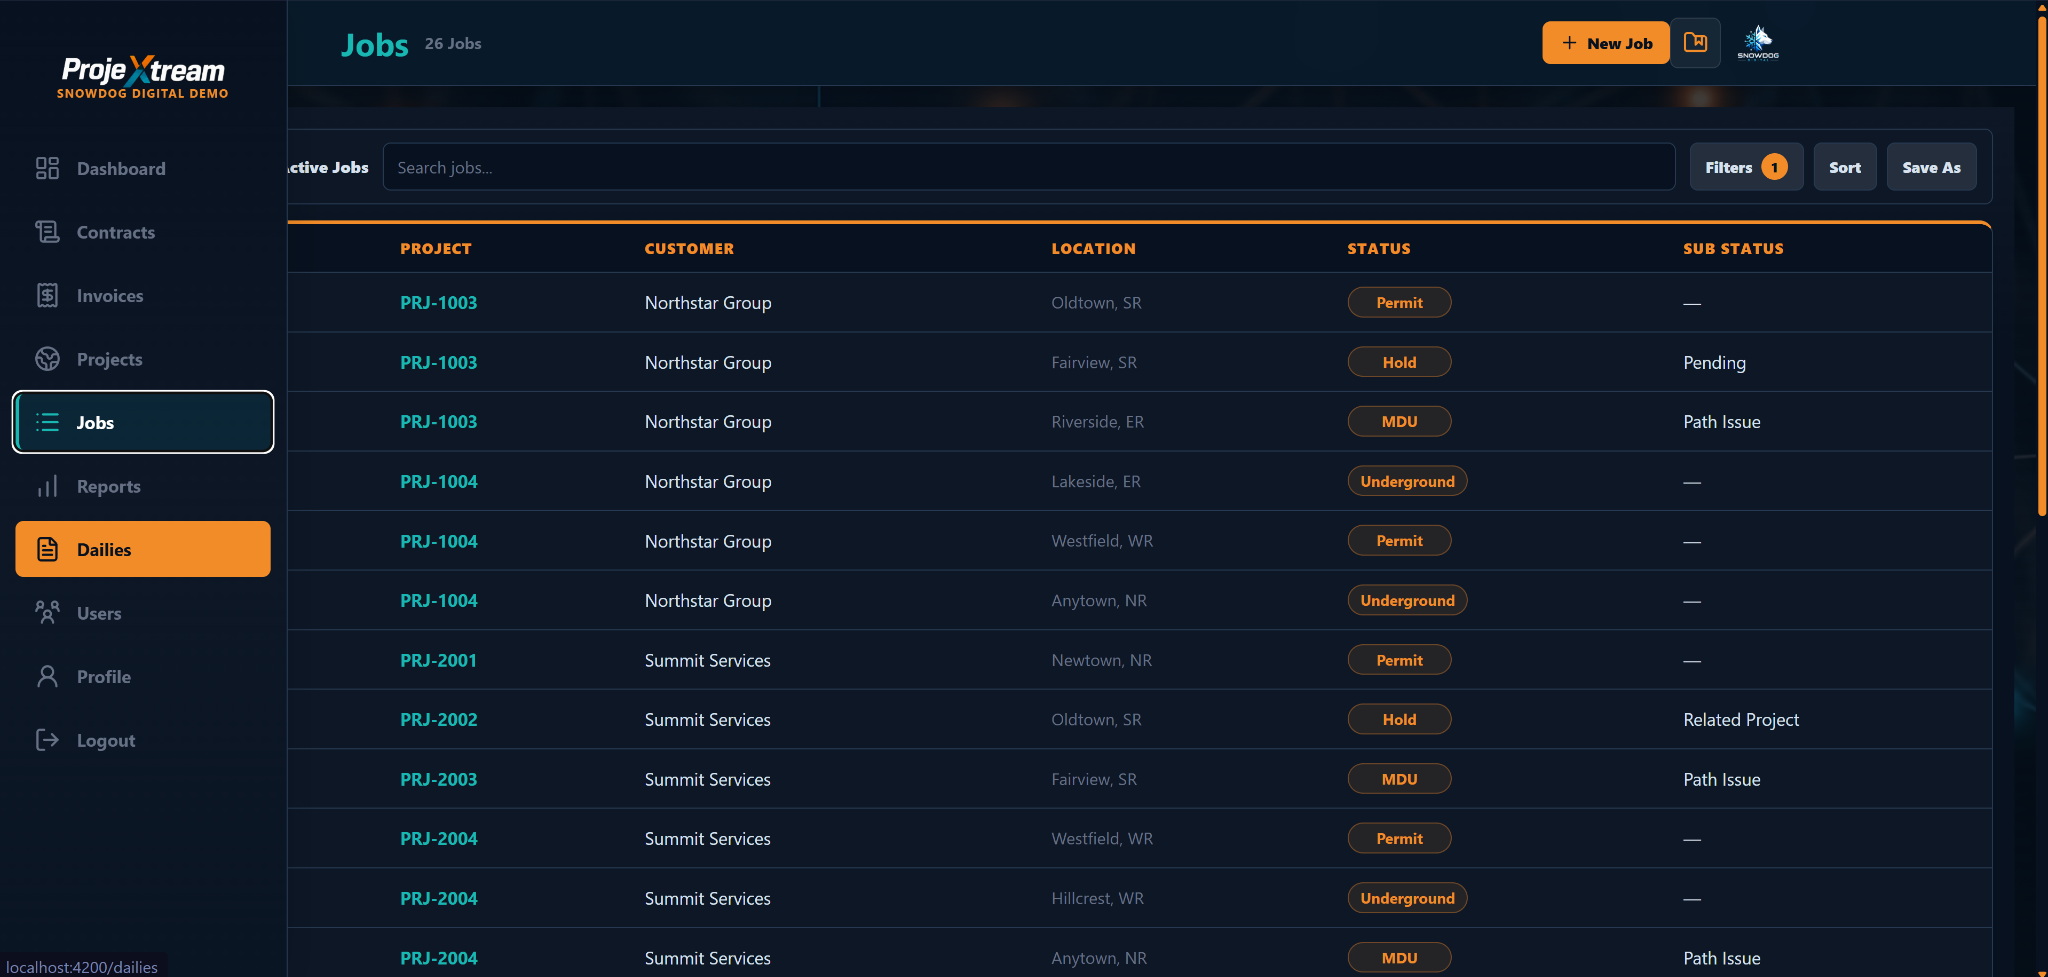The image size is (2048, 977).
Task: Click the ProjeXtream logo
Action: [x=143, y=76]
